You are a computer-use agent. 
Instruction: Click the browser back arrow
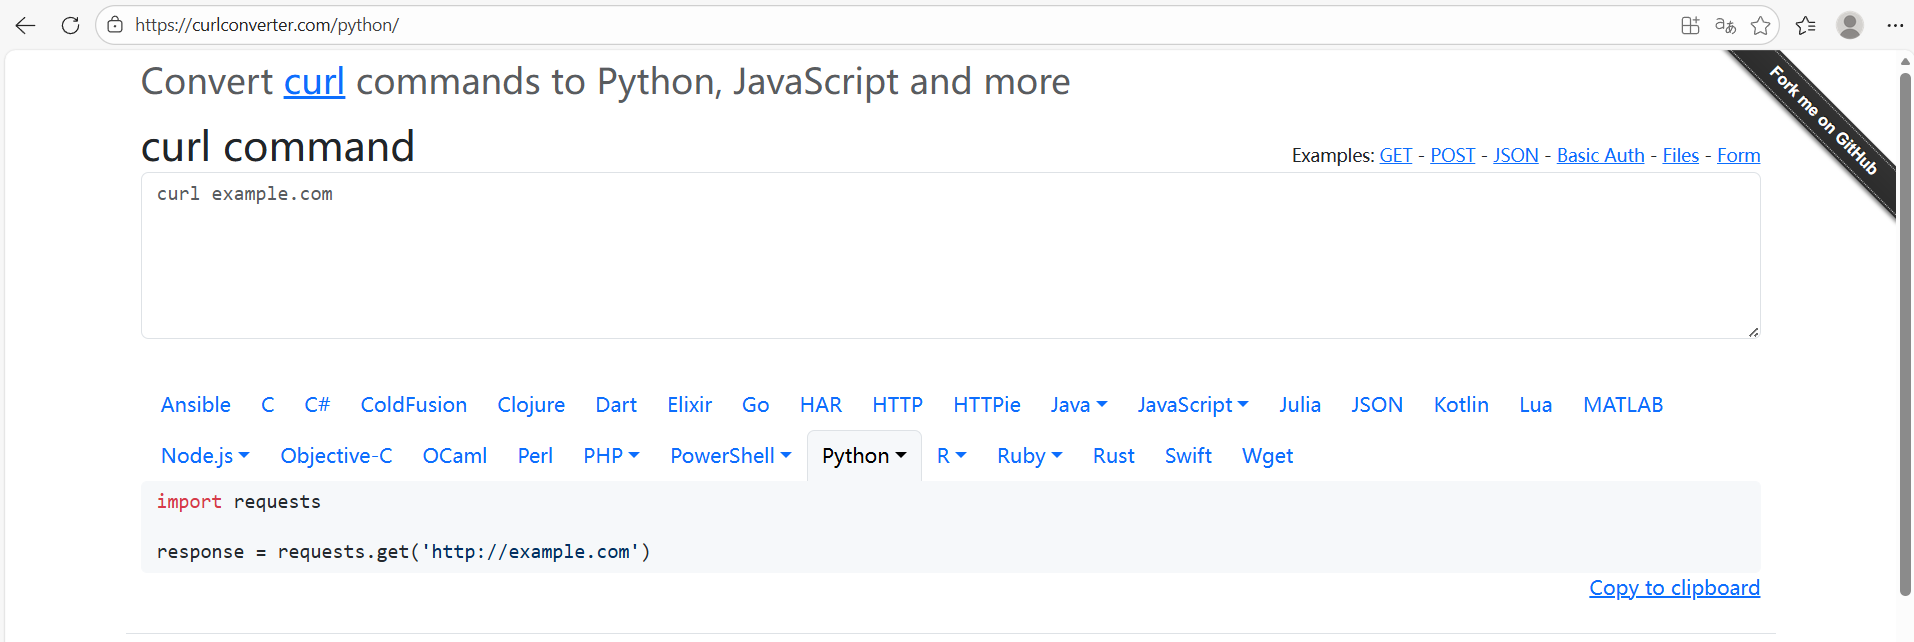point(25,25)
